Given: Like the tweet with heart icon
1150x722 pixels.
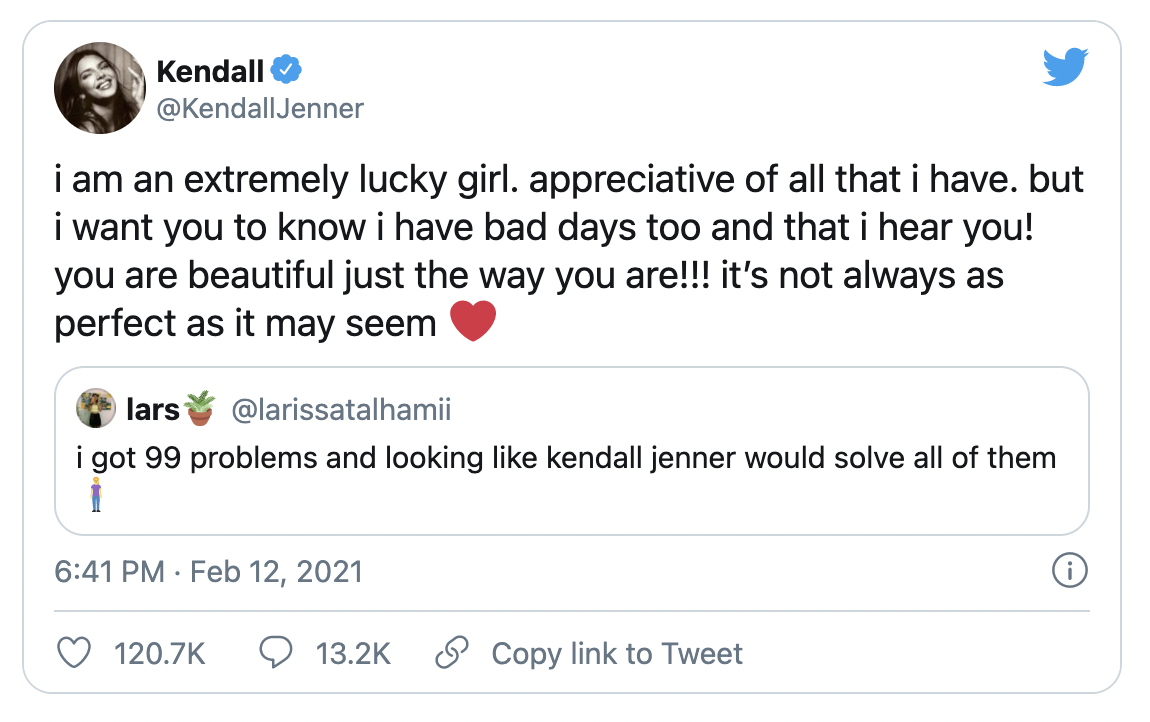Looking at the screenshot, I should tap(72, 654).
